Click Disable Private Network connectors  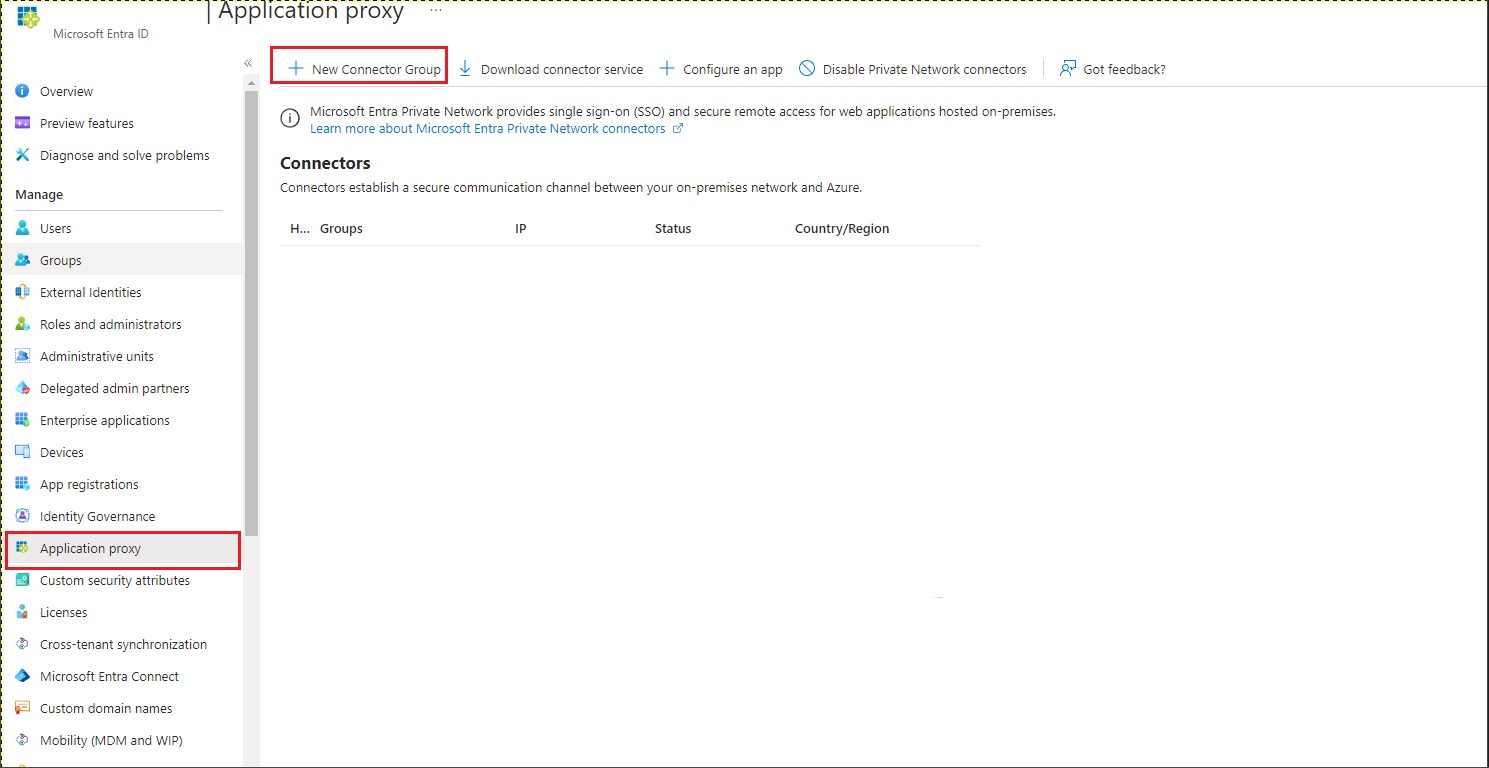click(913, 69)
